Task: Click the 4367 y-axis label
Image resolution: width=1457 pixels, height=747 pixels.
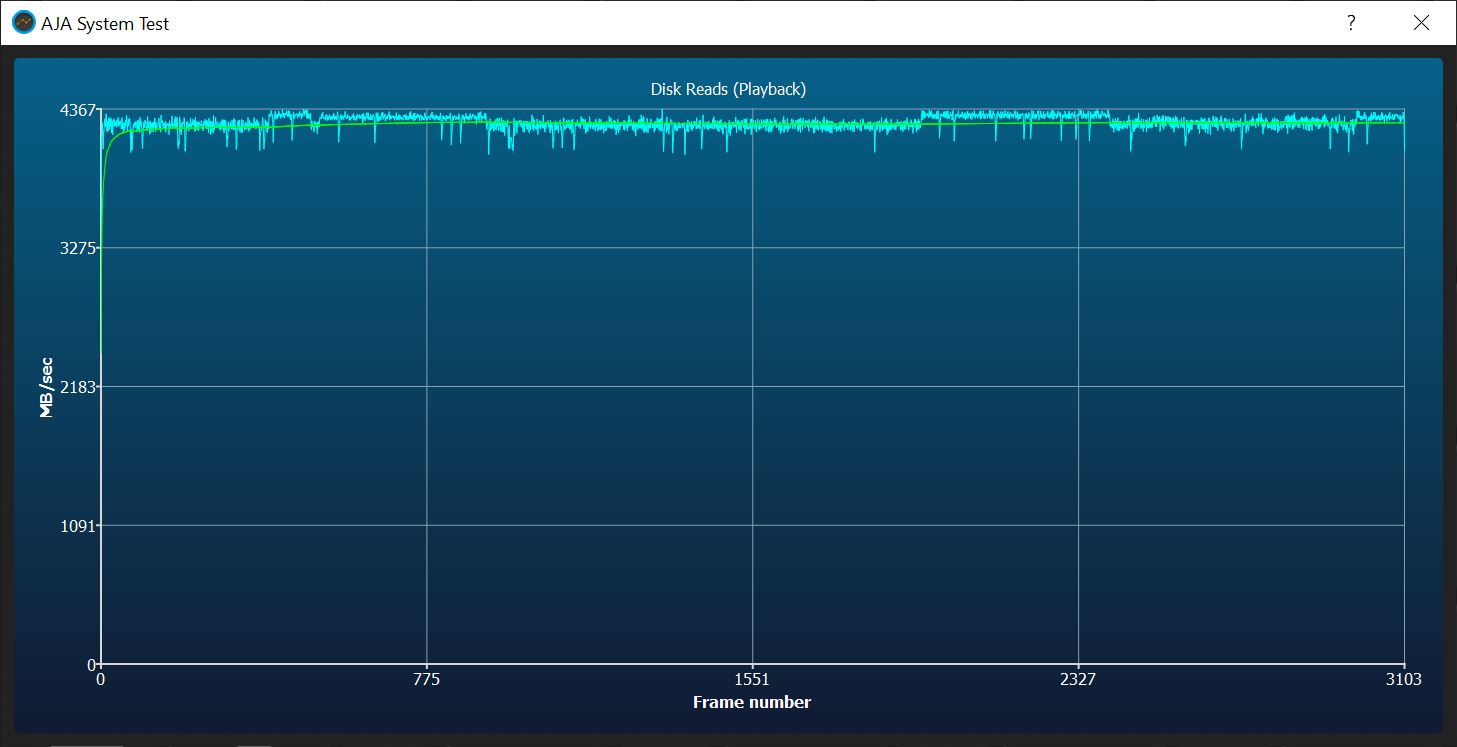Action: click(79, 109)
